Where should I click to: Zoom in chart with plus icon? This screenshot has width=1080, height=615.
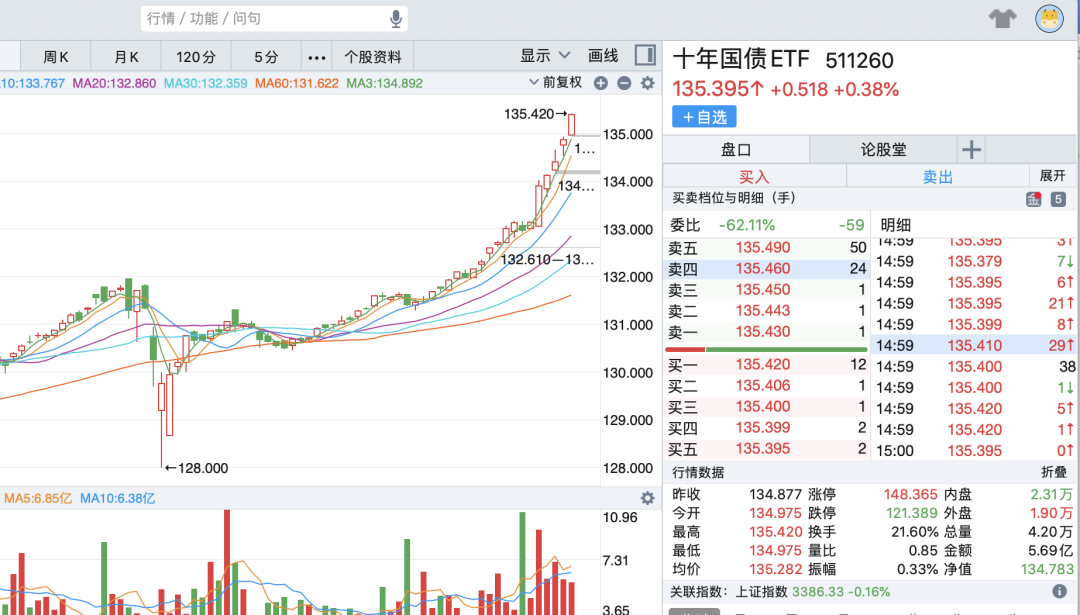pyautogui.click(x=601, y=83)
